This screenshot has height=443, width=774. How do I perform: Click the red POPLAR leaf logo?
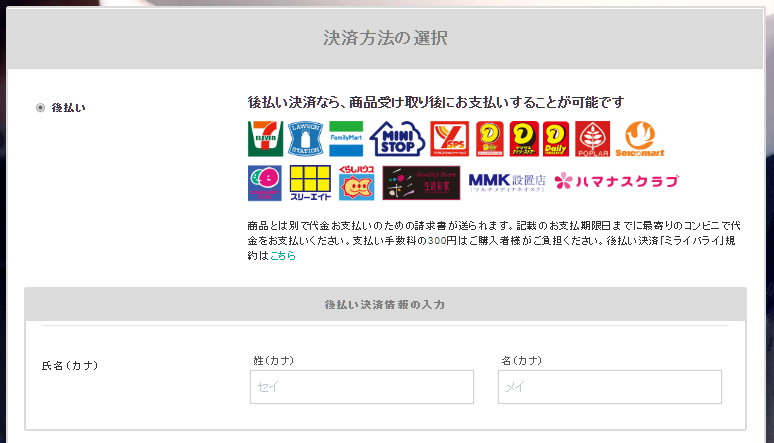(x=592, y=139)
